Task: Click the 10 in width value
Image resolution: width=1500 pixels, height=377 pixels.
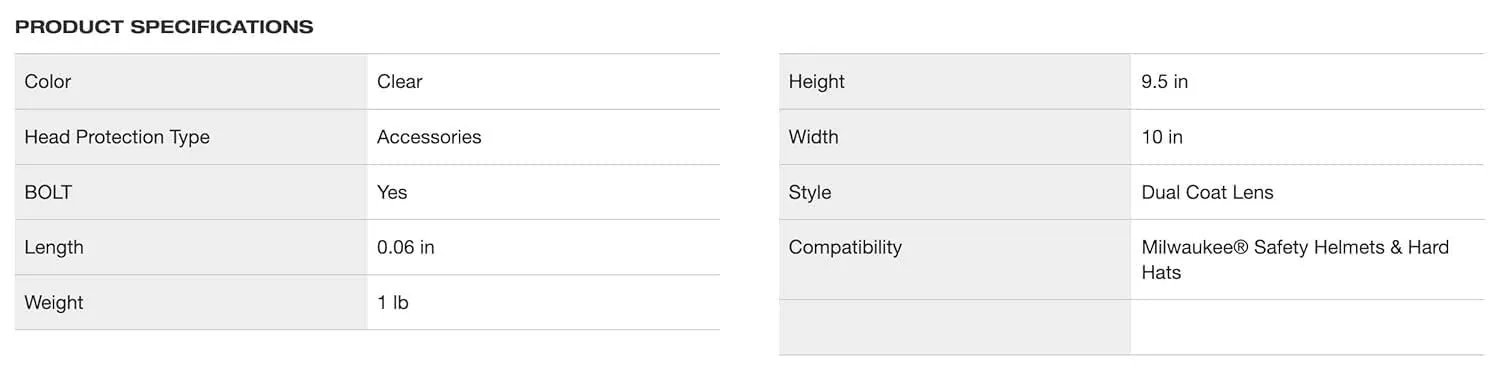Action: pyautogui.click(x=1162, y=137)
